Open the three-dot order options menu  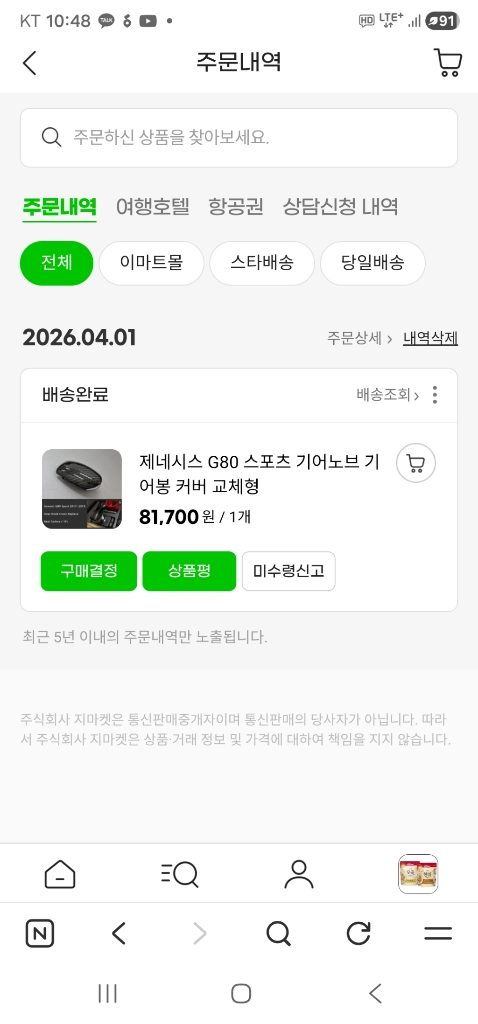pyautogui.click(x=435, y=394)
